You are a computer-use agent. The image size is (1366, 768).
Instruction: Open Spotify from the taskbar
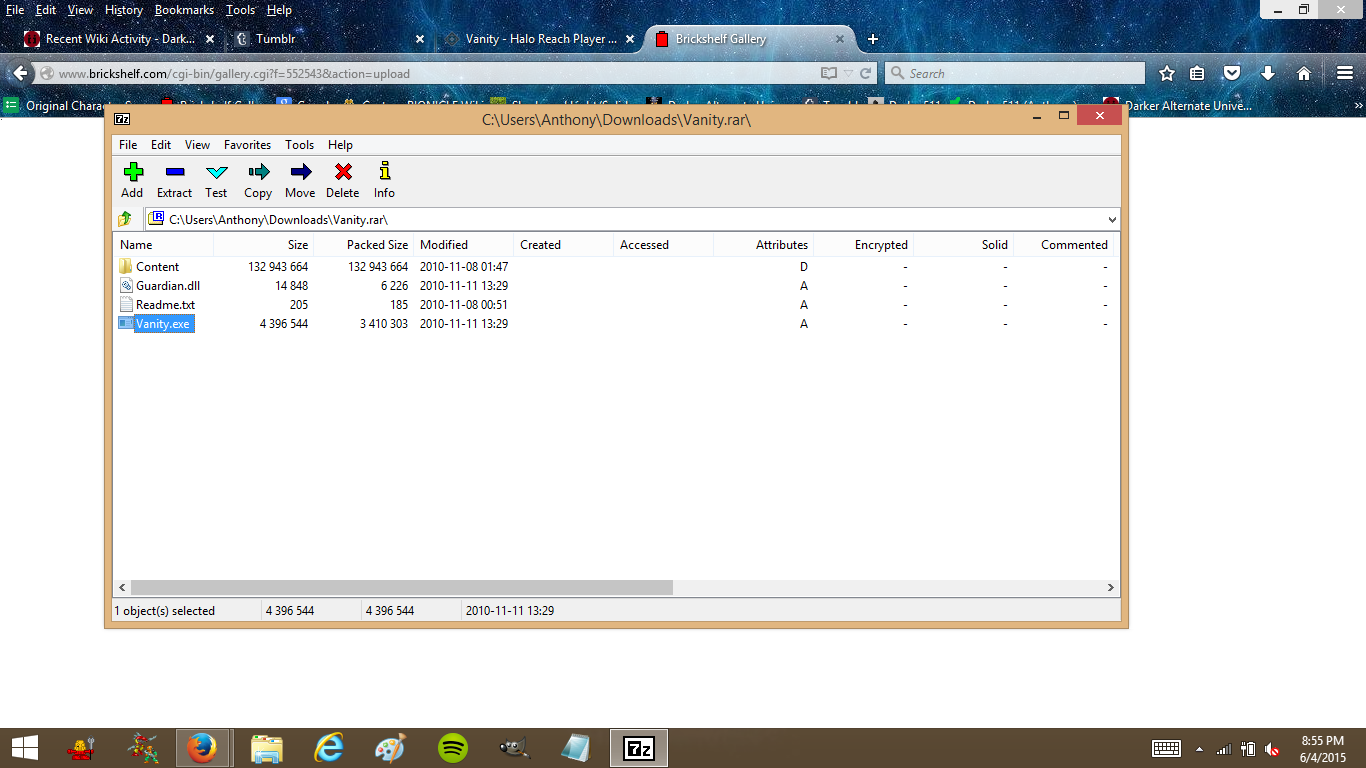point(453,748)
